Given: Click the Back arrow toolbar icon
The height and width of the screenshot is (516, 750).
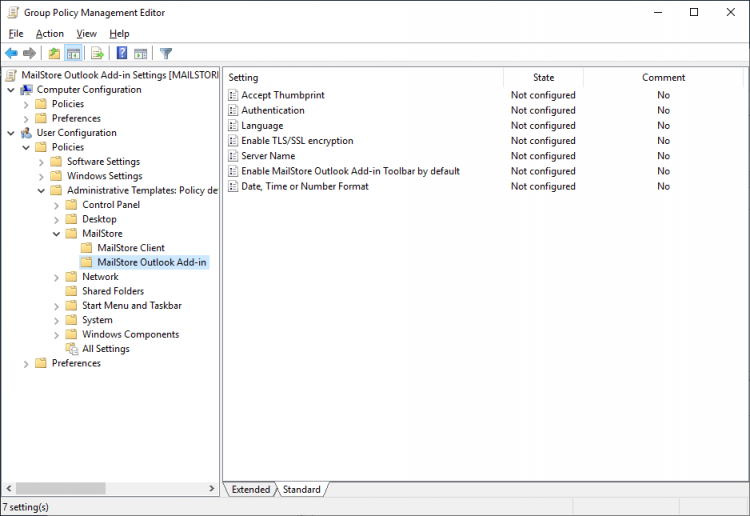Looking at the screenshot, I should pyautogui.click(x=11, y=53).
